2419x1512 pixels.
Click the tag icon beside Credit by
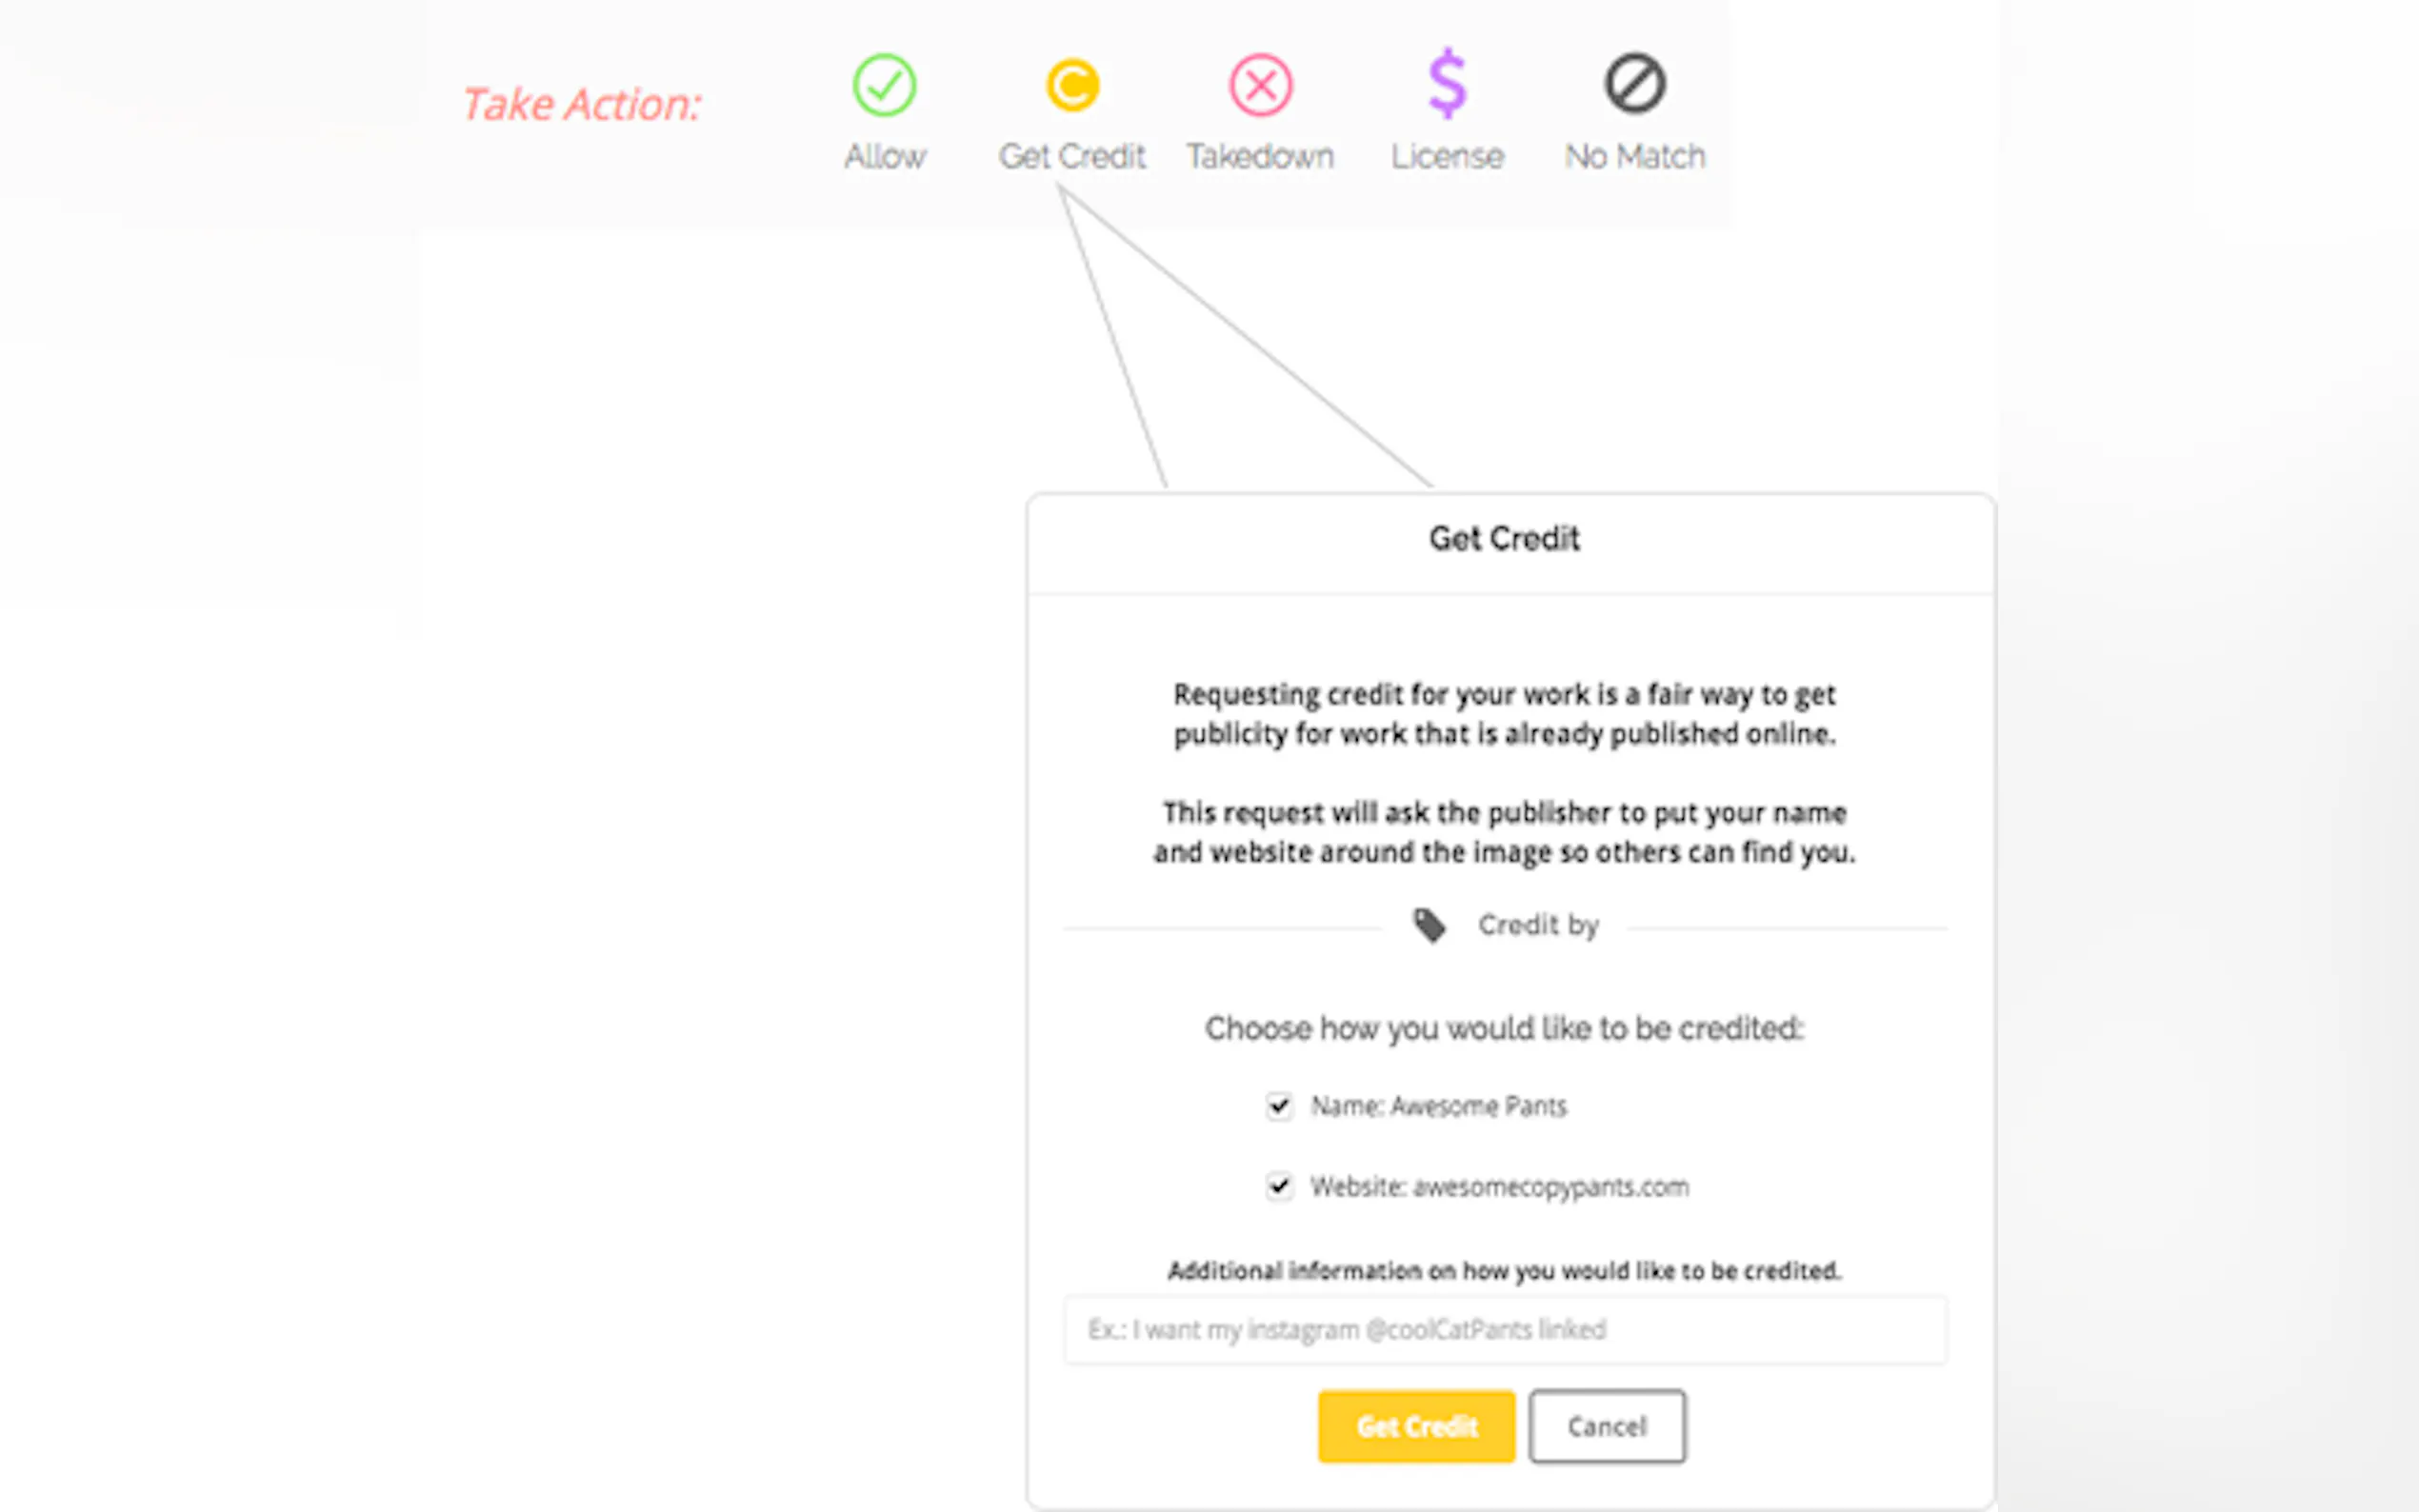click(x=1429, y=925)
